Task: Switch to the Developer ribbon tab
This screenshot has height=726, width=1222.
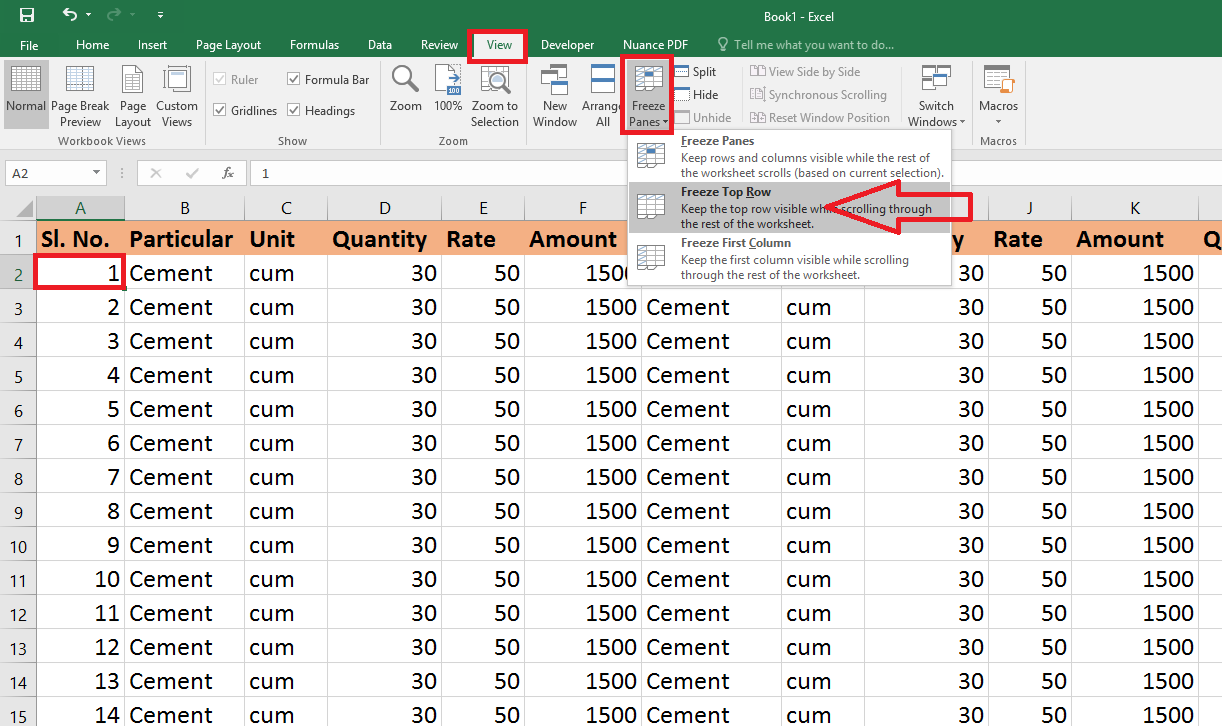Action: coord(567,45)
